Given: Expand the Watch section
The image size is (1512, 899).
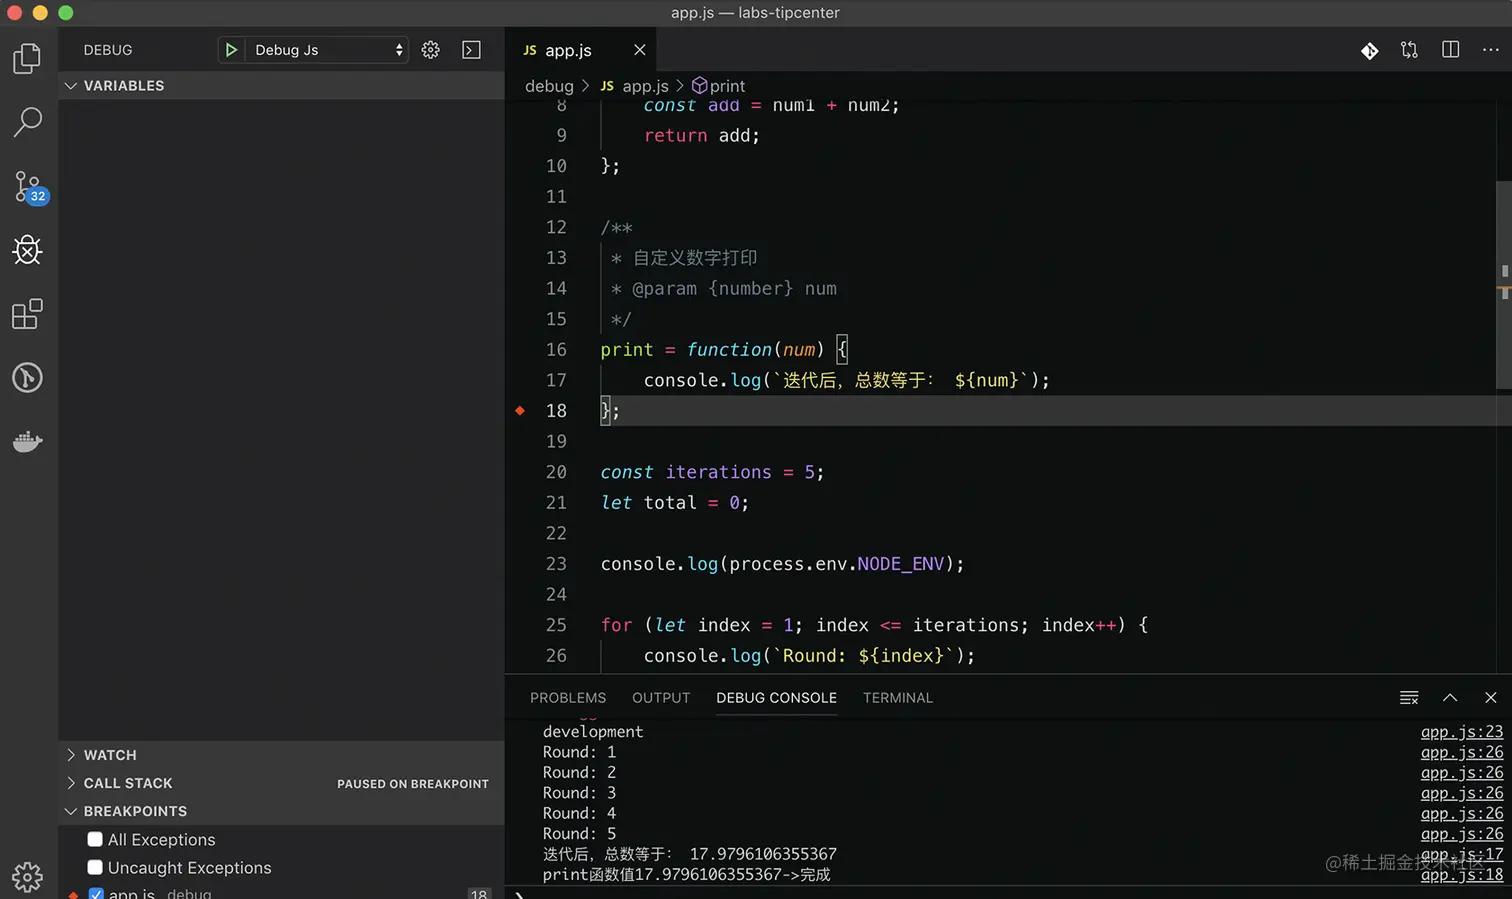Looking at the screenshot, I should click(281, 755).
